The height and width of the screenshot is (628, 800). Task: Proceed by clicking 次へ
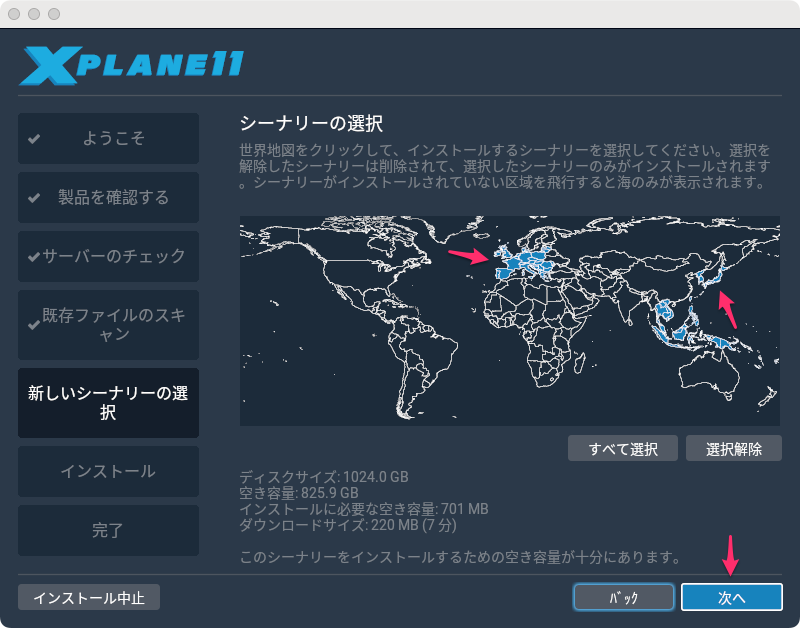click(x=731, y=597)
